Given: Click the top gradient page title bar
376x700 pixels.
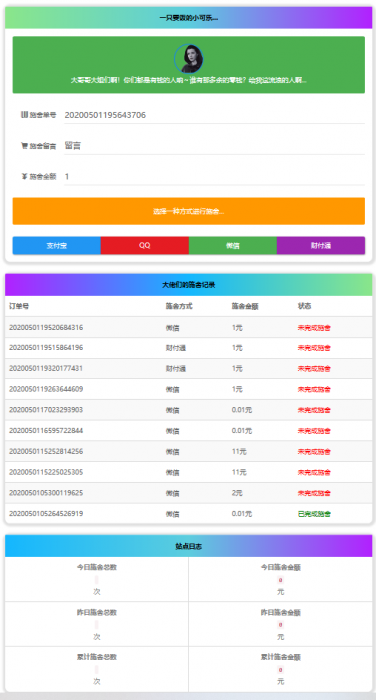Looking at the screenshot, I should click(x=188, y=18).
